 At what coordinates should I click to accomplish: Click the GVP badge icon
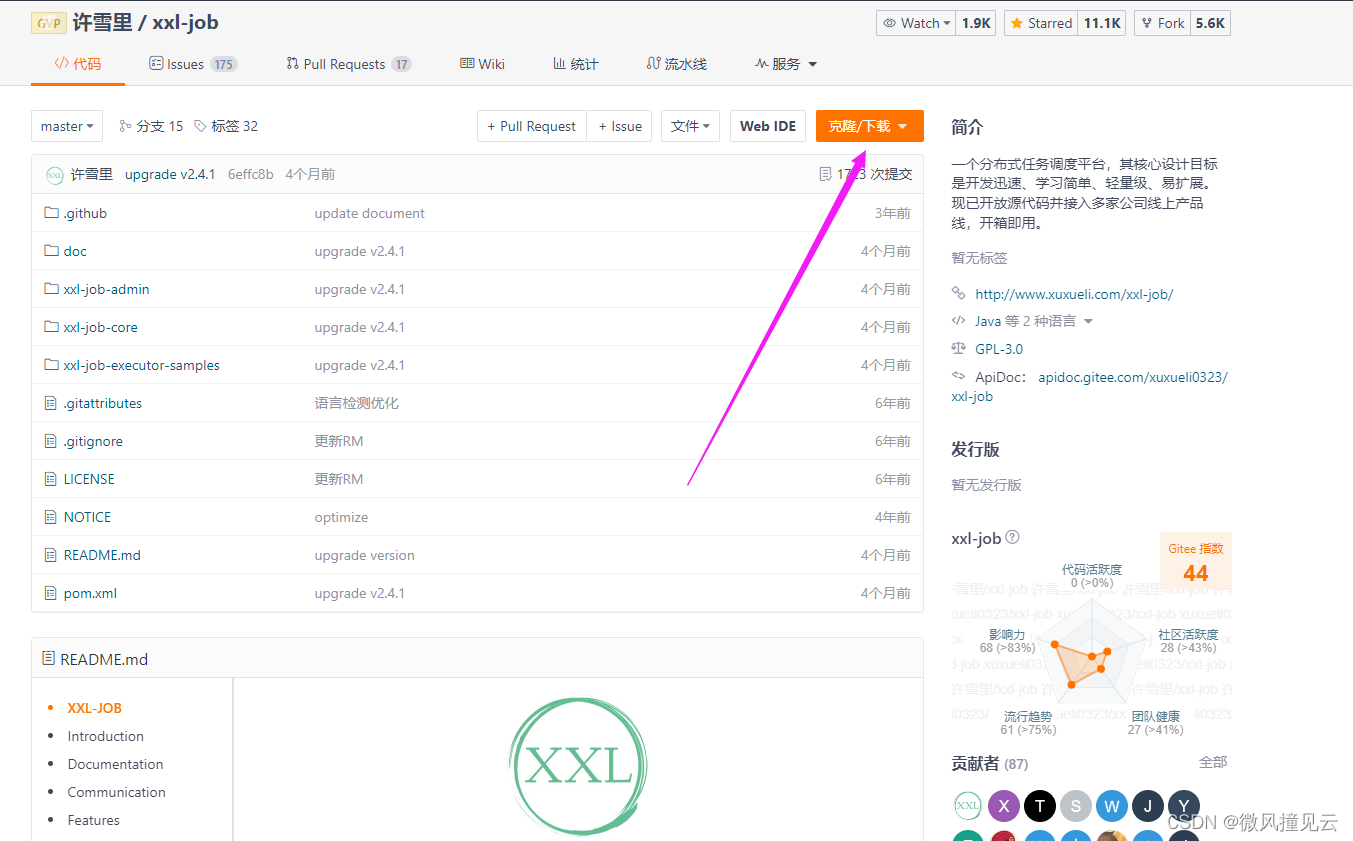(49, 23)
